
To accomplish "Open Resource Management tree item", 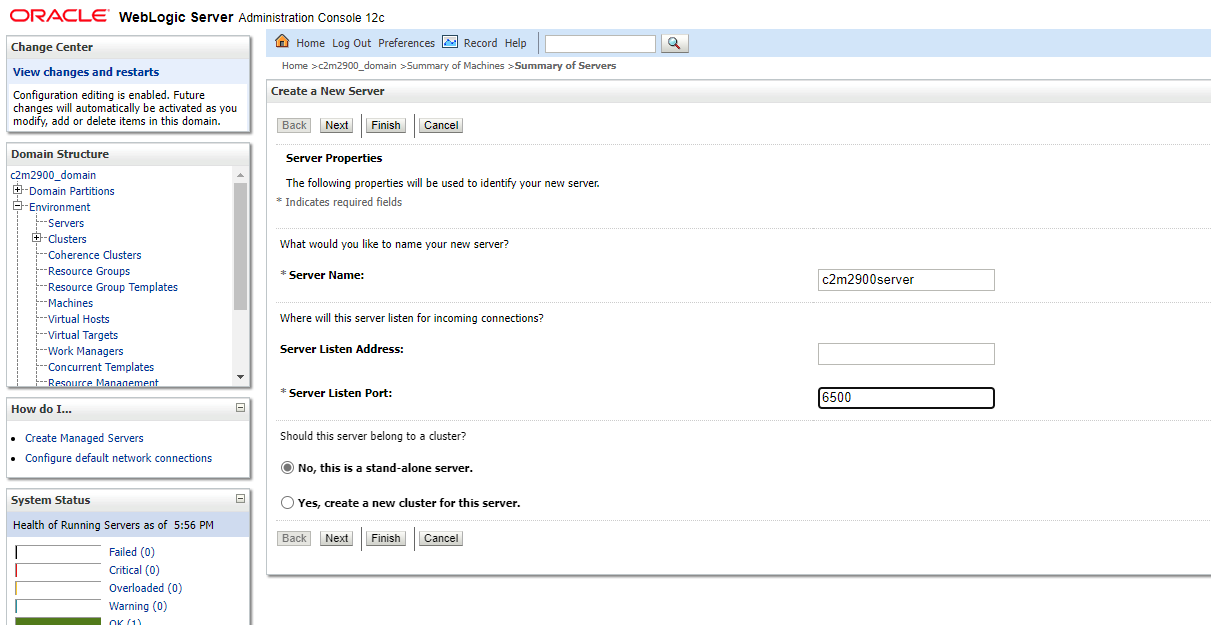I will click(x=103, y=382).
